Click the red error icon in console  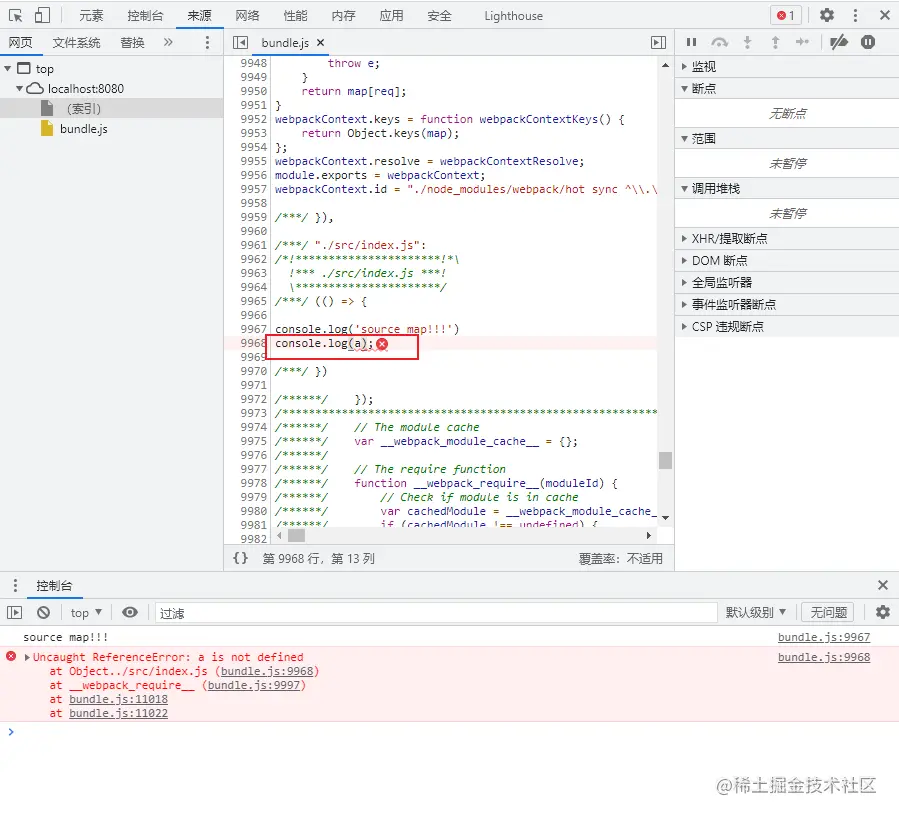coord(11,656)
